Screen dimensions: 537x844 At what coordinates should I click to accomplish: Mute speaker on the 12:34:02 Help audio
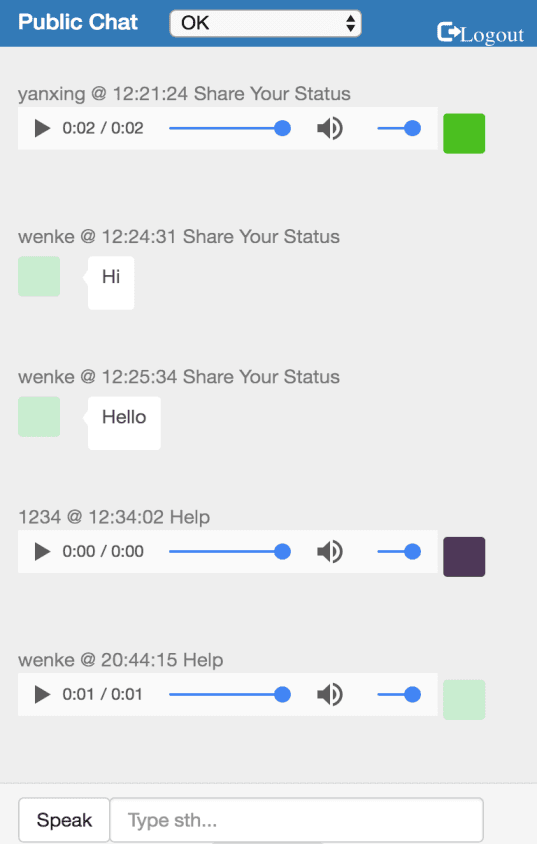coord(330,552)
